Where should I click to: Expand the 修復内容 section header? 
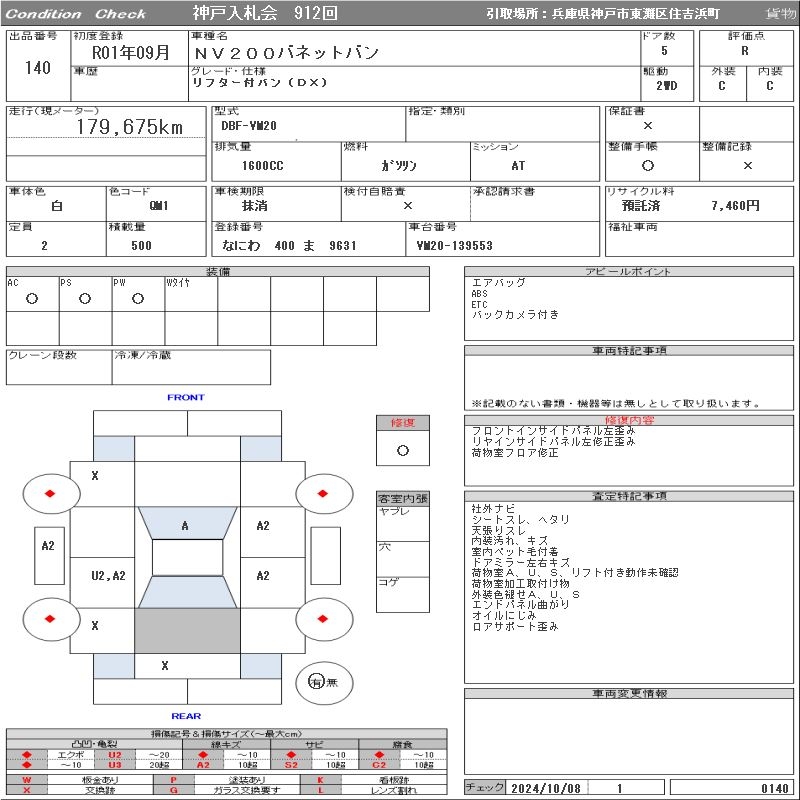(x=629, y=420)
